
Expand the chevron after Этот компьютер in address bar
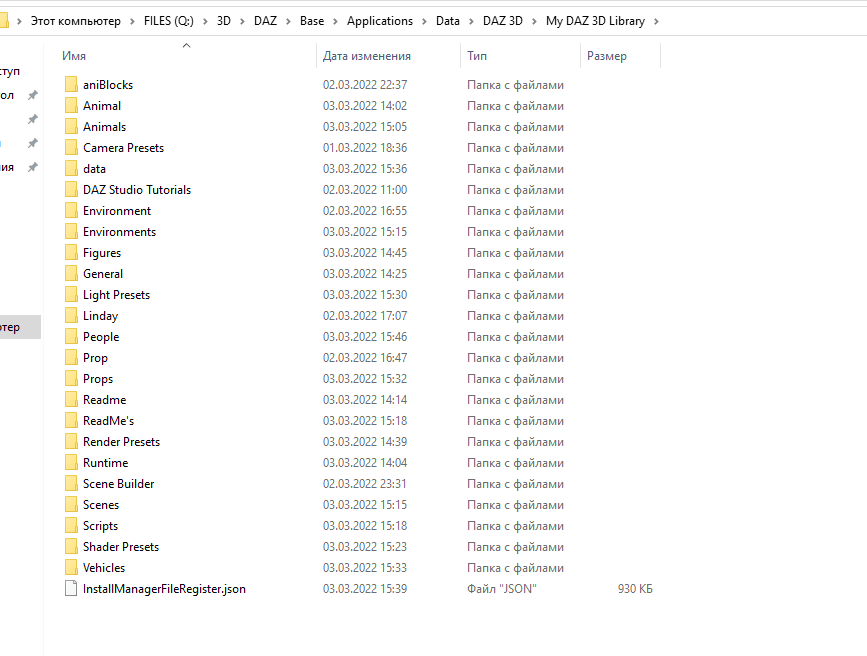[132, 22]
